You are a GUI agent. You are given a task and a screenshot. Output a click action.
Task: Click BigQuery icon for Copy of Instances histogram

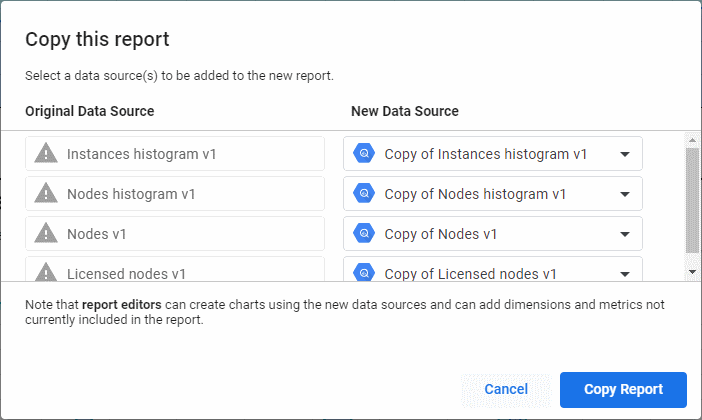(x=364, y=154)
